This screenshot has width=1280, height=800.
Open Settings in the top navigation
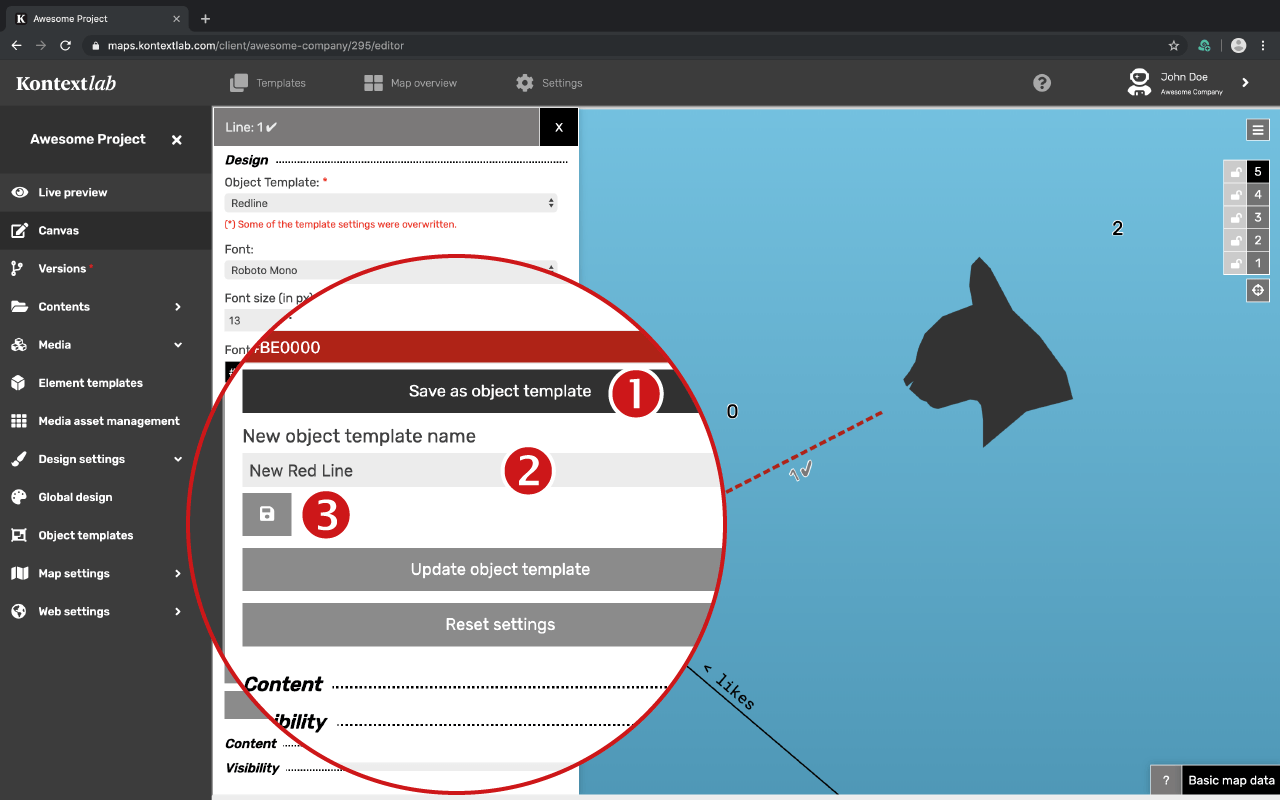[549, 83]
